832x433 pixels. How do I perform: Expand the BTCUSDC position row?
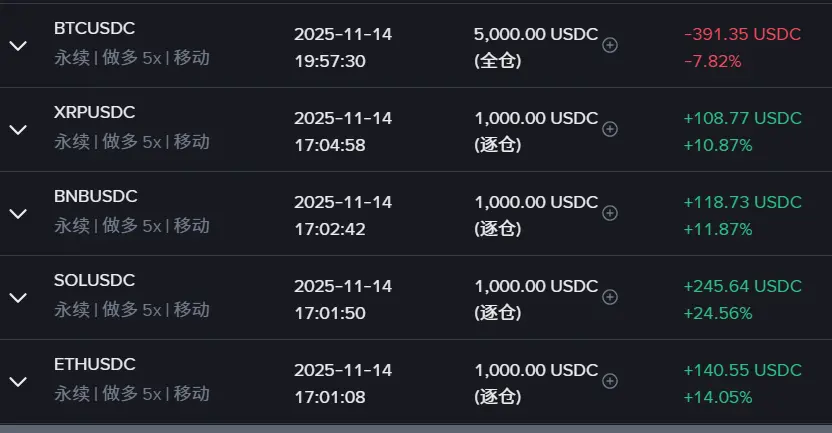coord(18,46)
